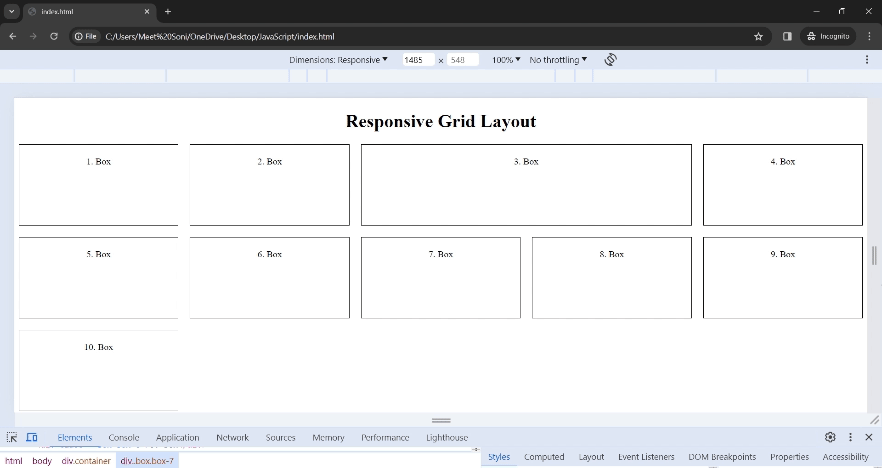The height and width of the screenshot is (468, 882).
Task: Switch to the Elements tab
Action: pyautogui.click(x=74, y=438)
